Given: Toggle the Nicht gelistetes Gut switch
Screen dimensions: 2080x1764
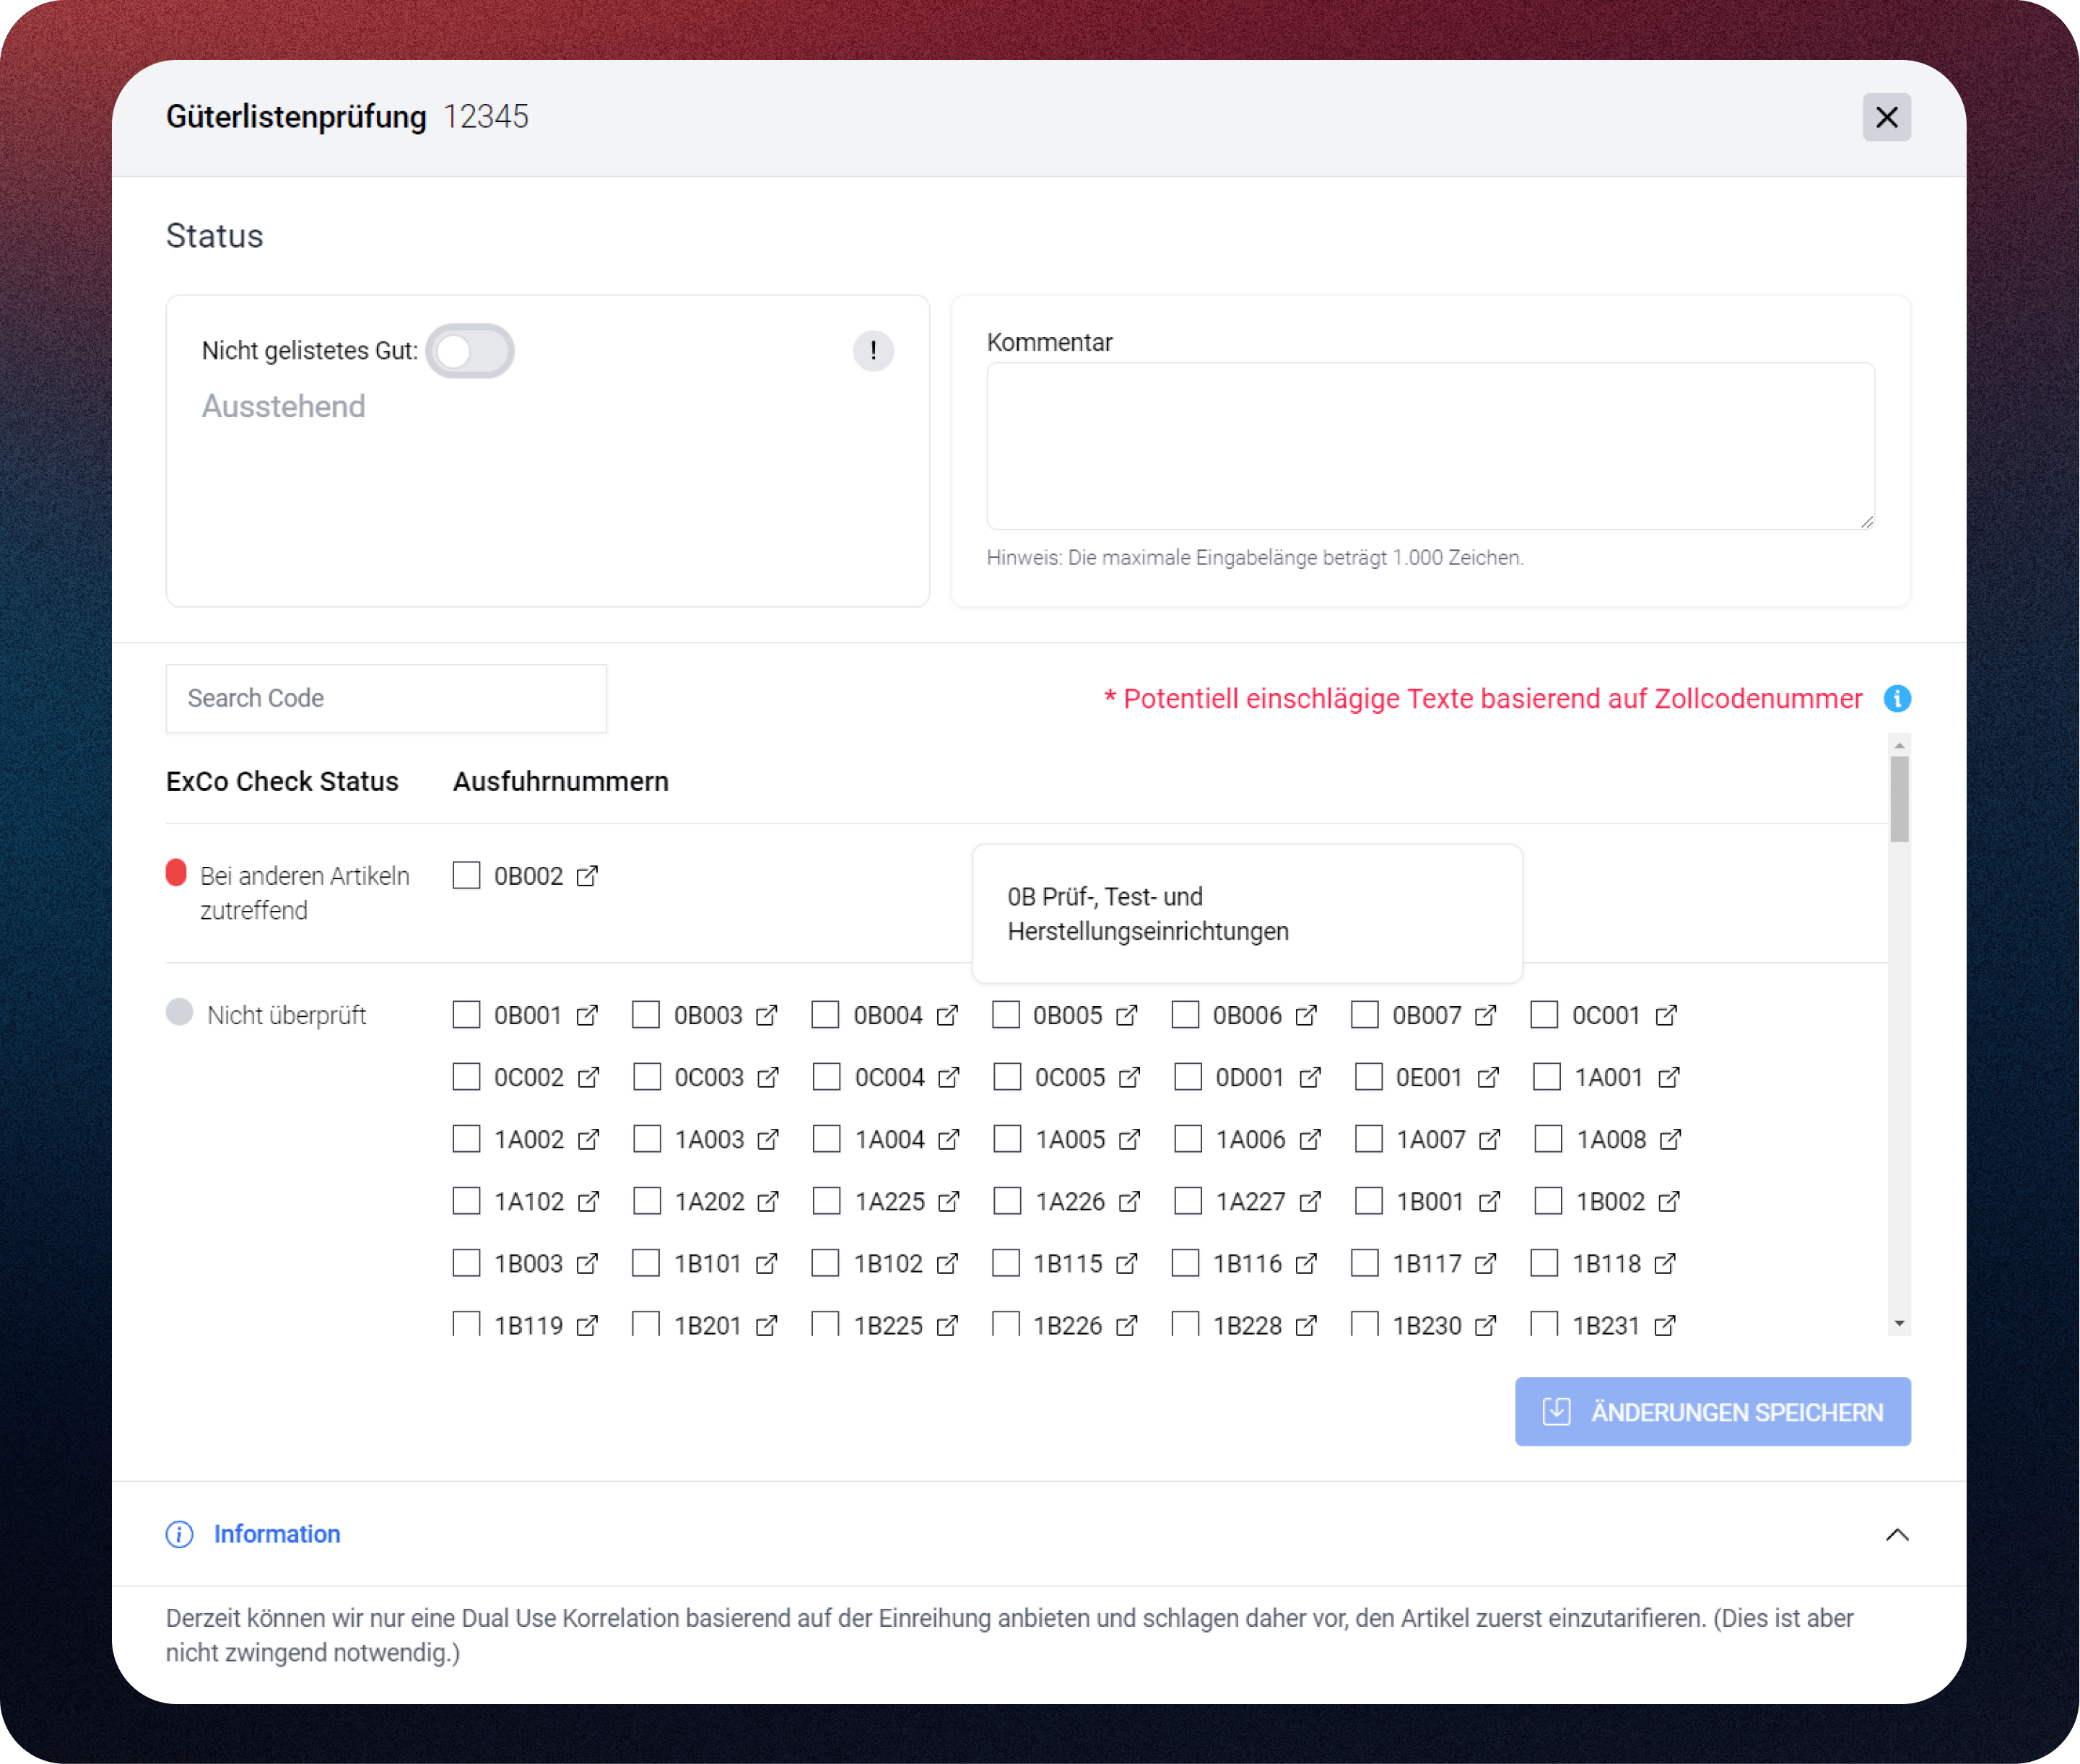Looking at the screenshot, I should tap(470, 351).
